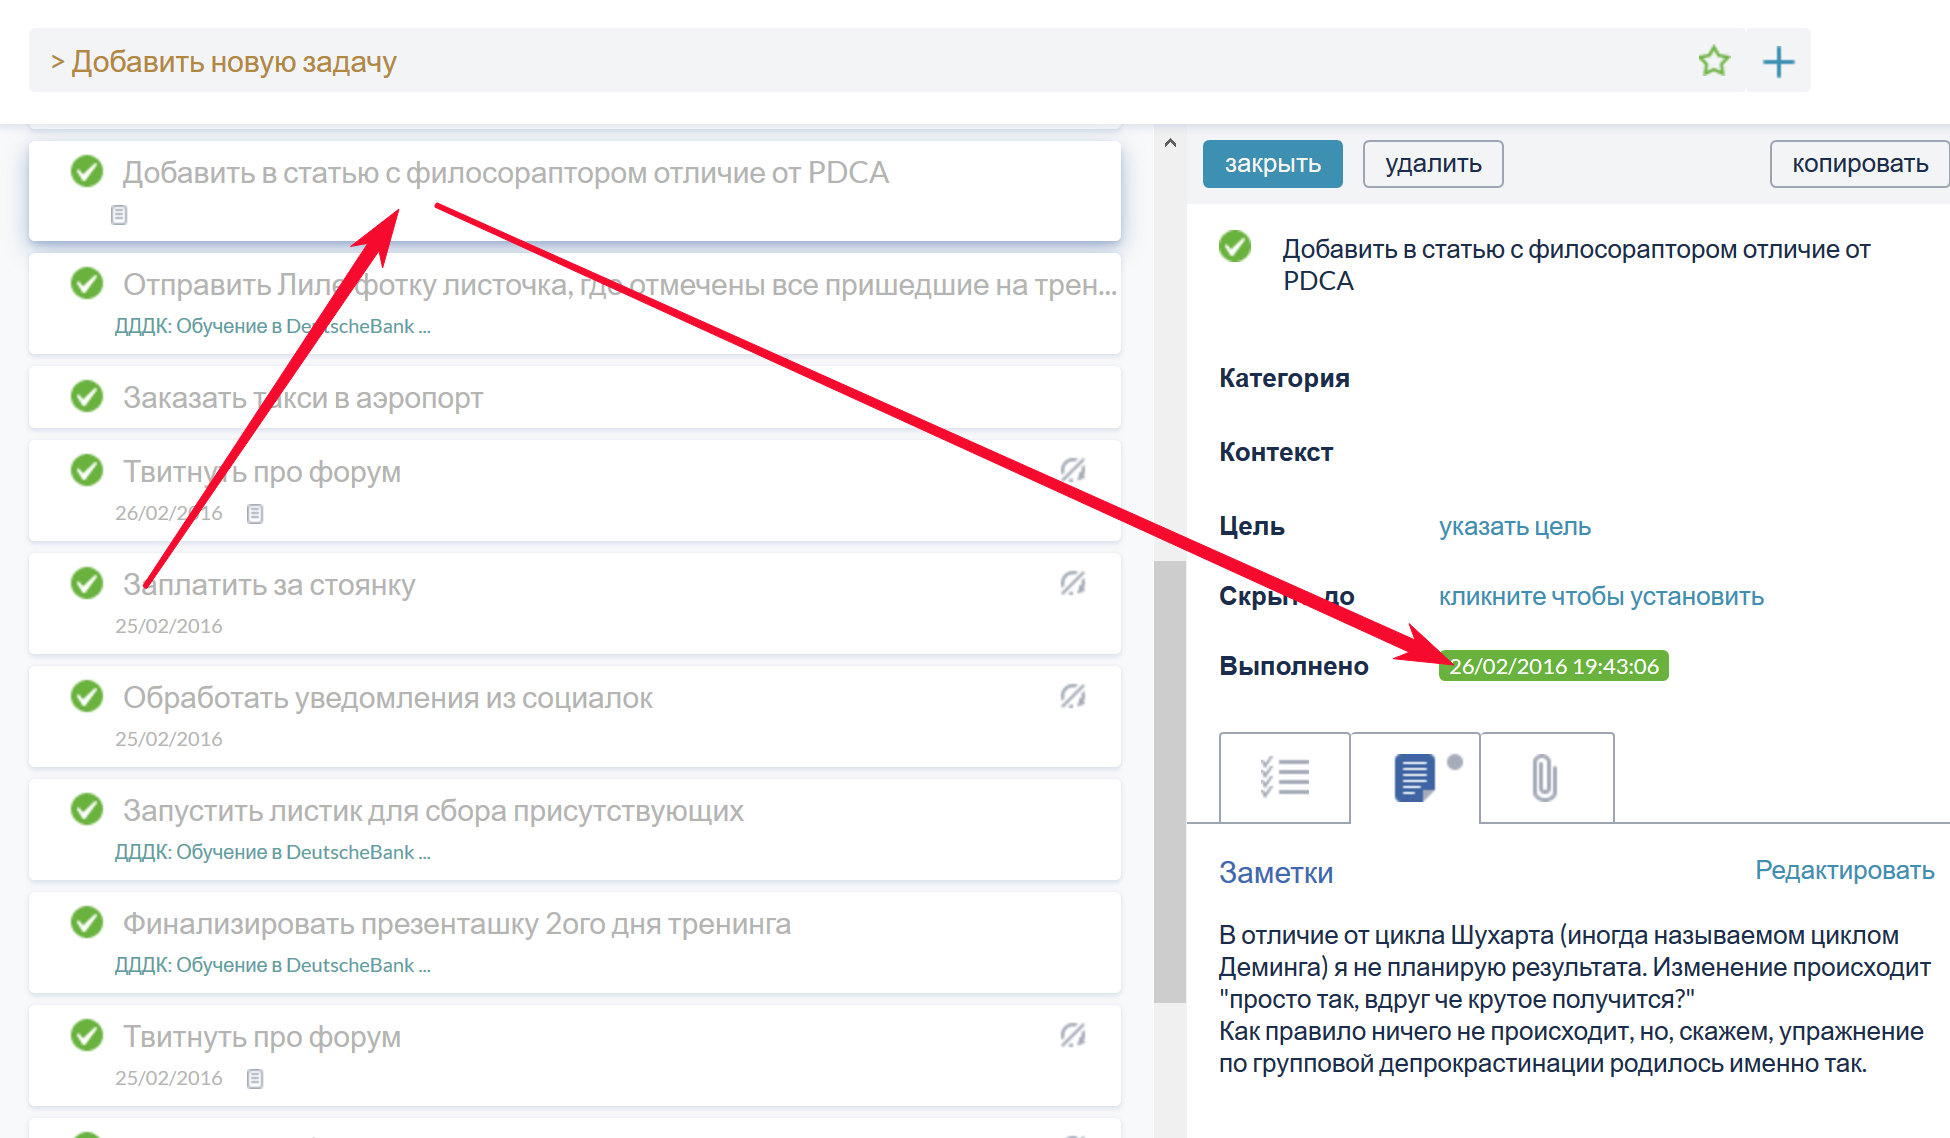The image size is (1950, 1138).
Task: Click note icon beside 26/02/2016 date
Action: pos(255,514)
